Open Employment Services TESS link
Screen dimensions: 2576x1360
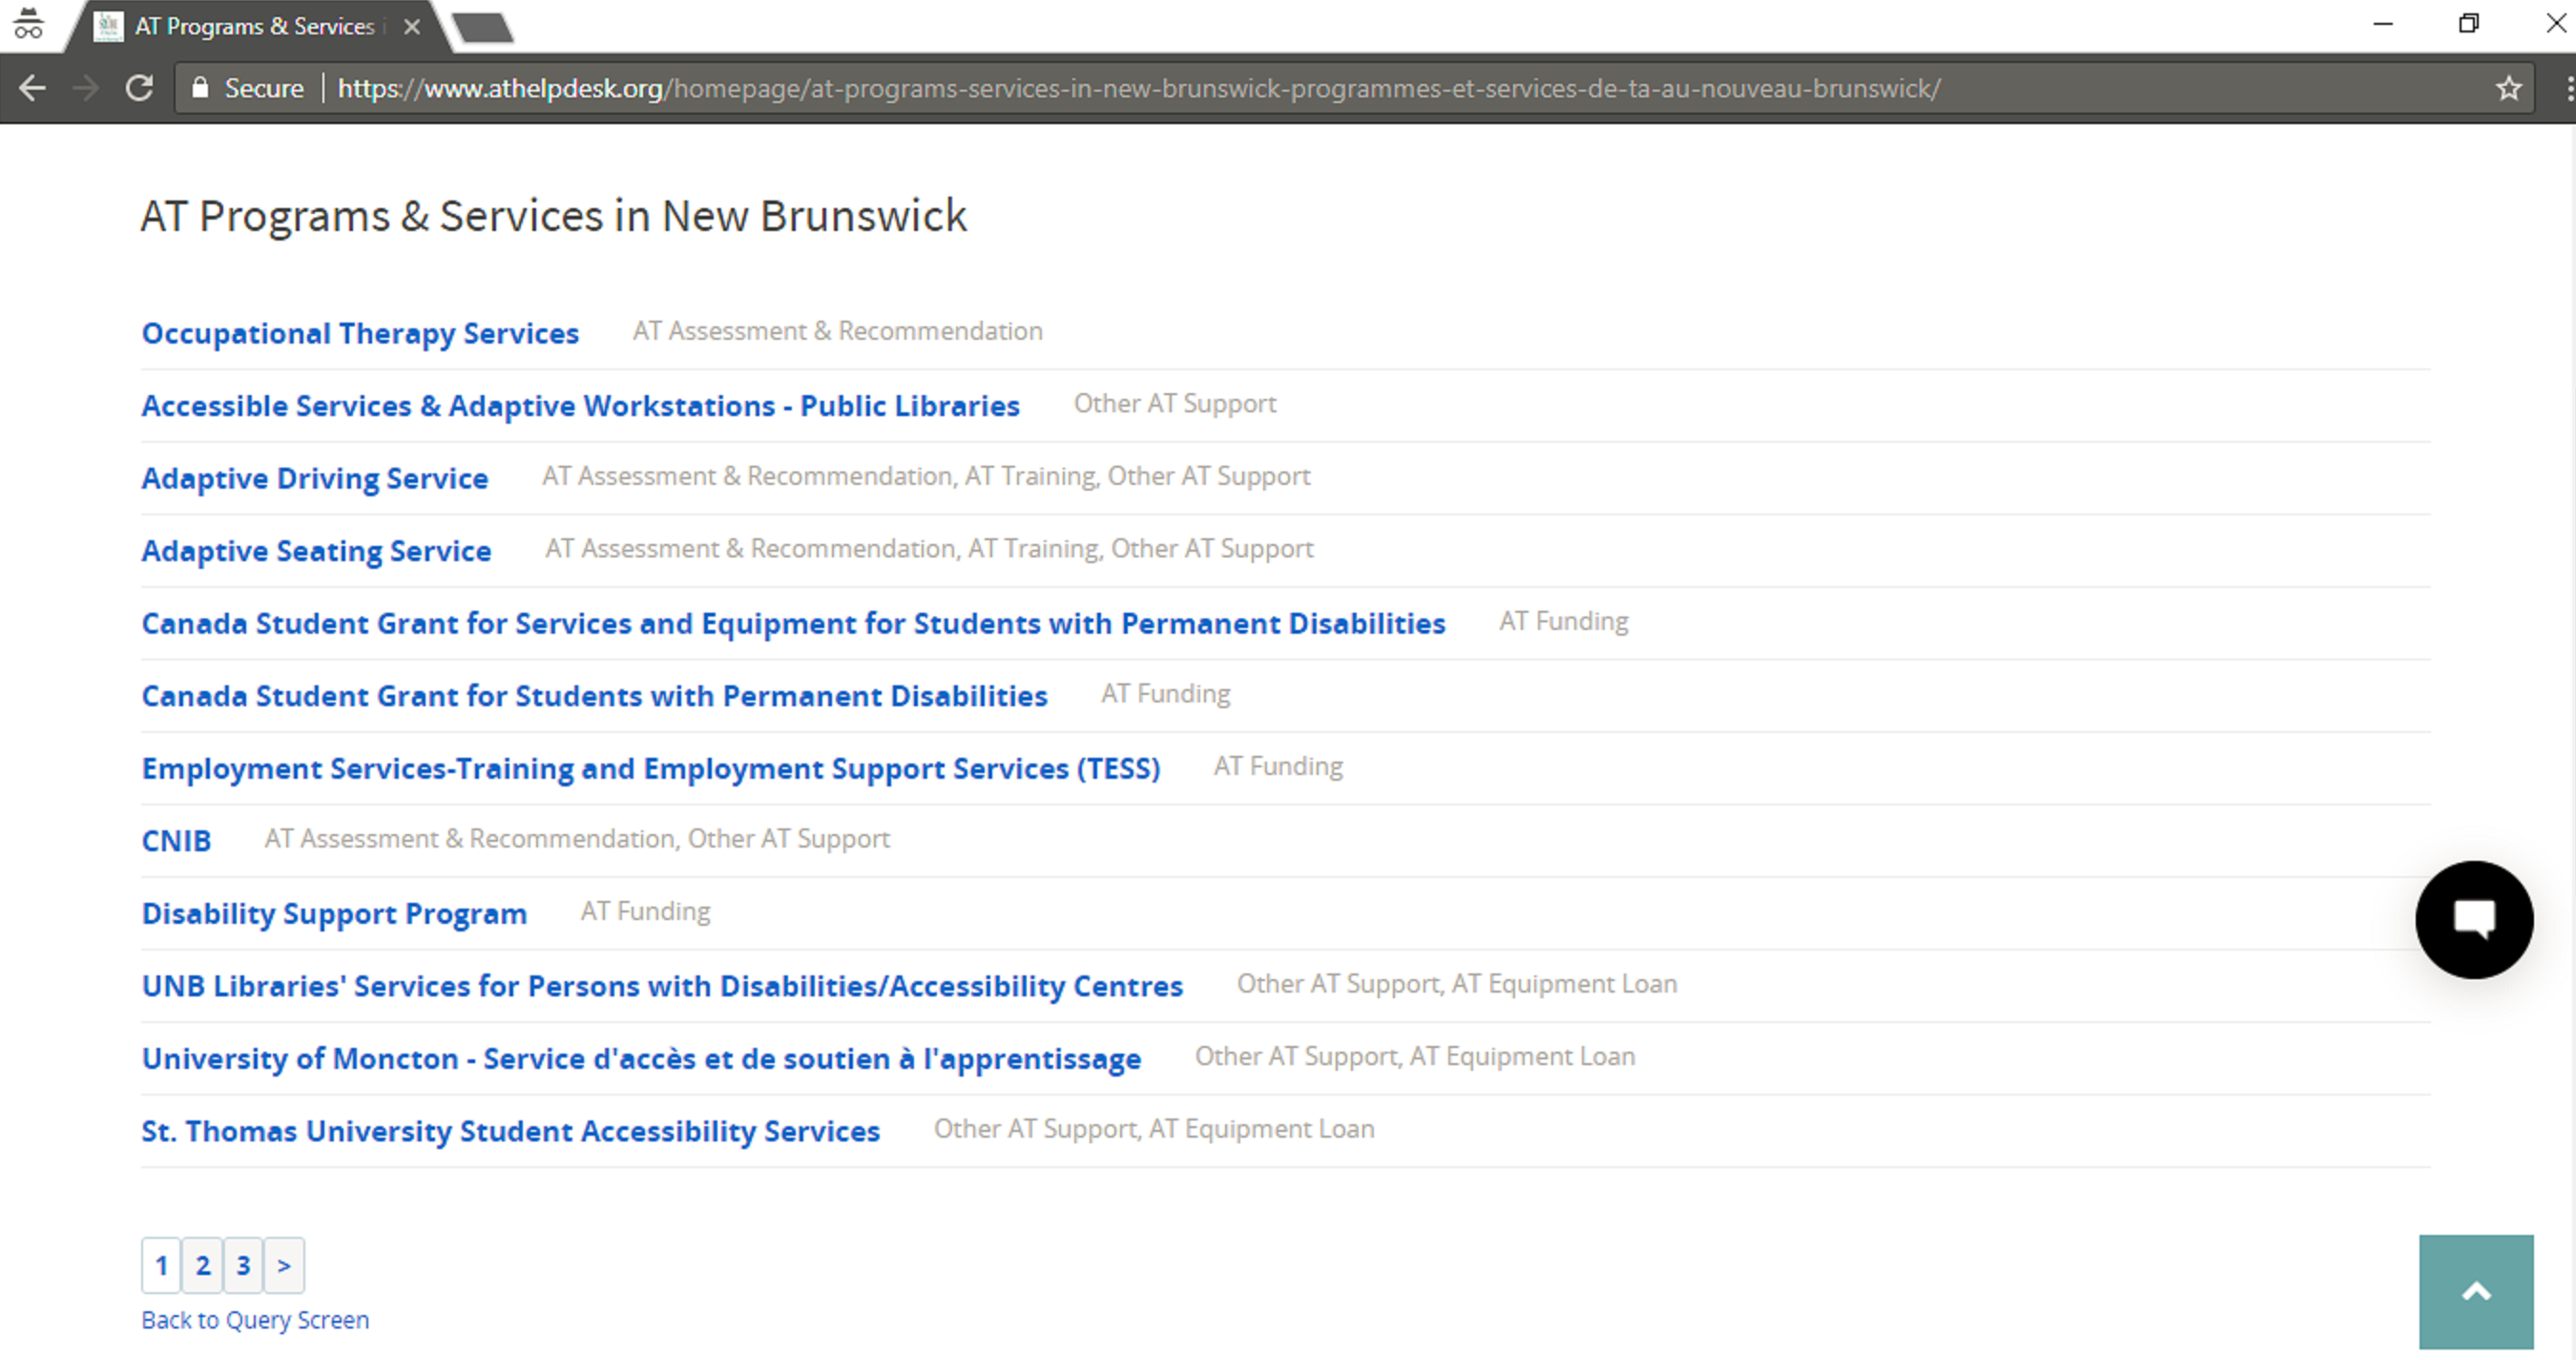[x=651, y=768]
